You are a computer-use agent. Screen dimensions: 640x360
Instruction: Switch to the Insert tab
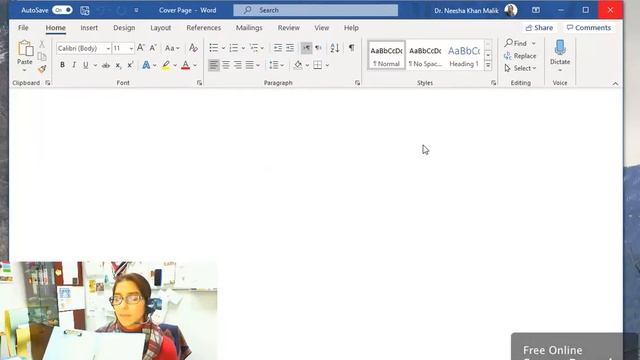[x=89, y=28]
